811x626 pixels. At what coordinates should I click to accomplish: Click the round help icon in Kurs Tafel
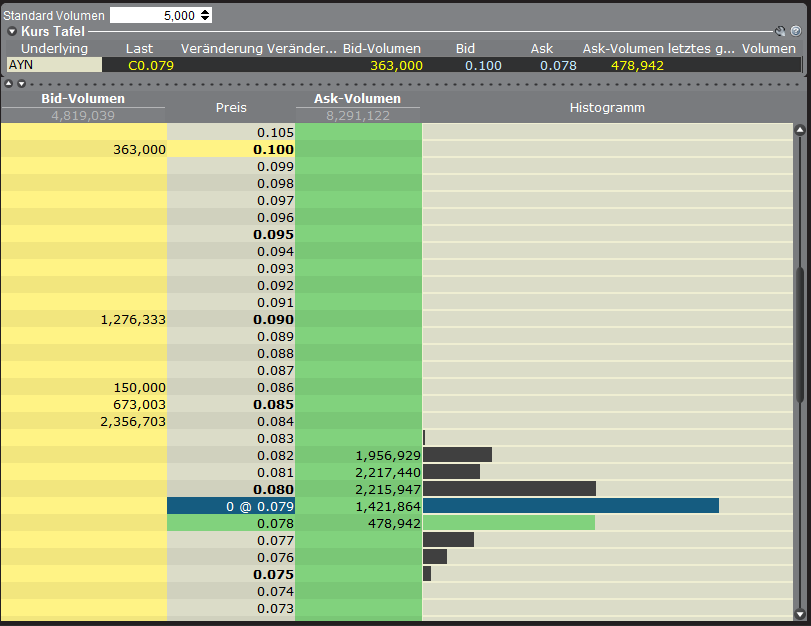[x=795, y=31]
